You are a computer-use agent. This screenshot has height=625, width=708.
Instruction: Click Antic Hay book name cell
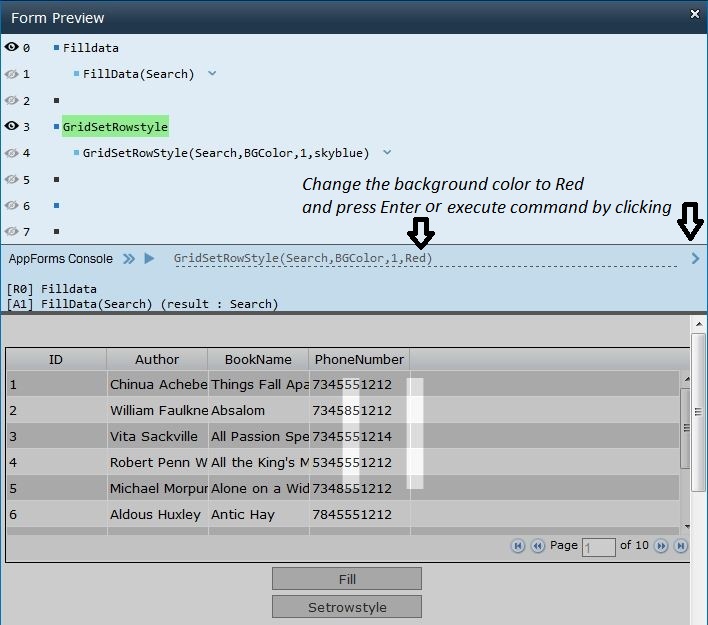(x=259, y=514)
